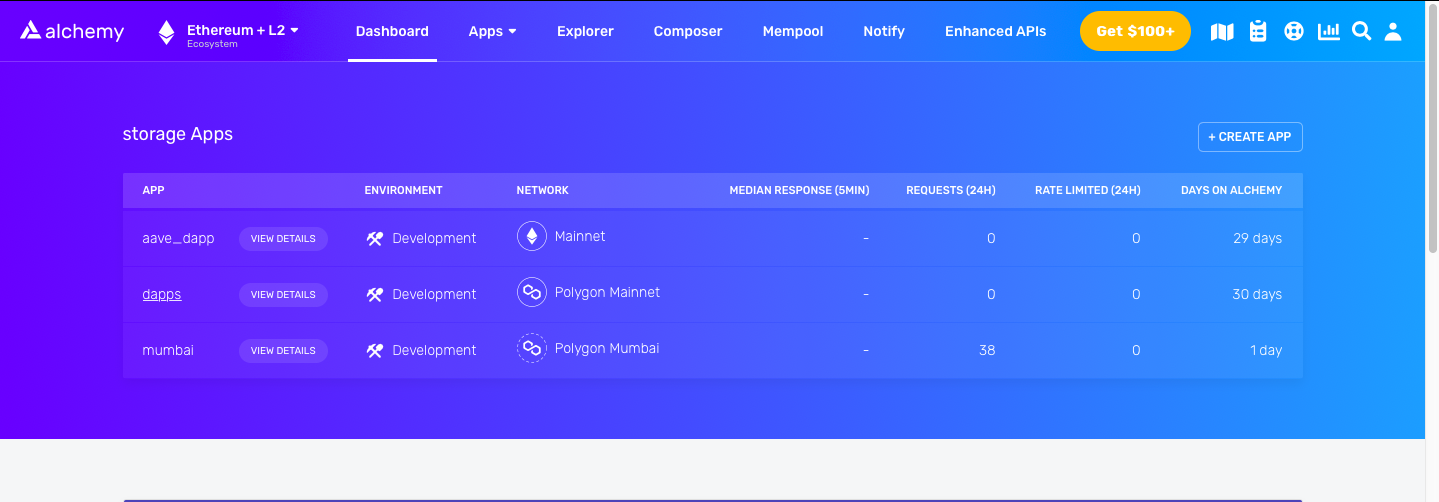Viewport: 1439px width, 502px height.
Task: Open the user profile icon
Action: point(1393,31)
